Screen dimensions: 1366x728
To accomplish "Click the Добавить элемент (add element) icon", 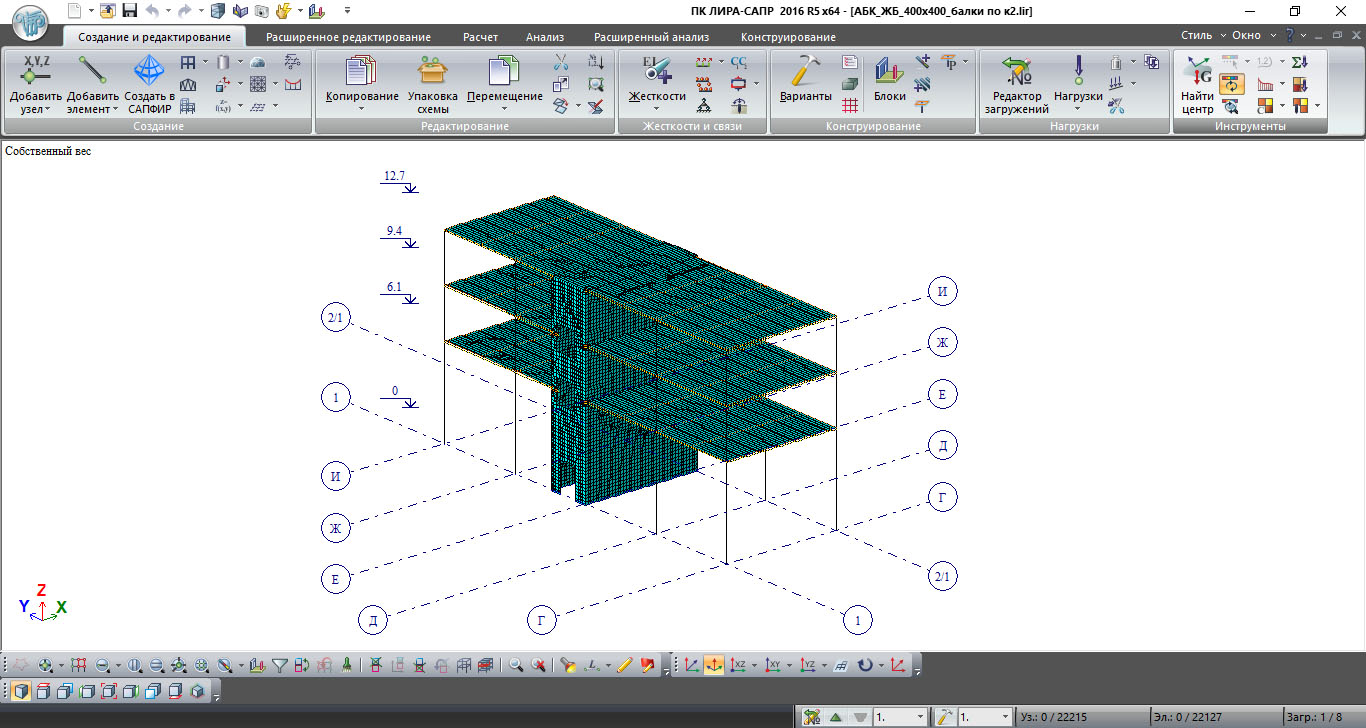I will (x=93, y=70).
